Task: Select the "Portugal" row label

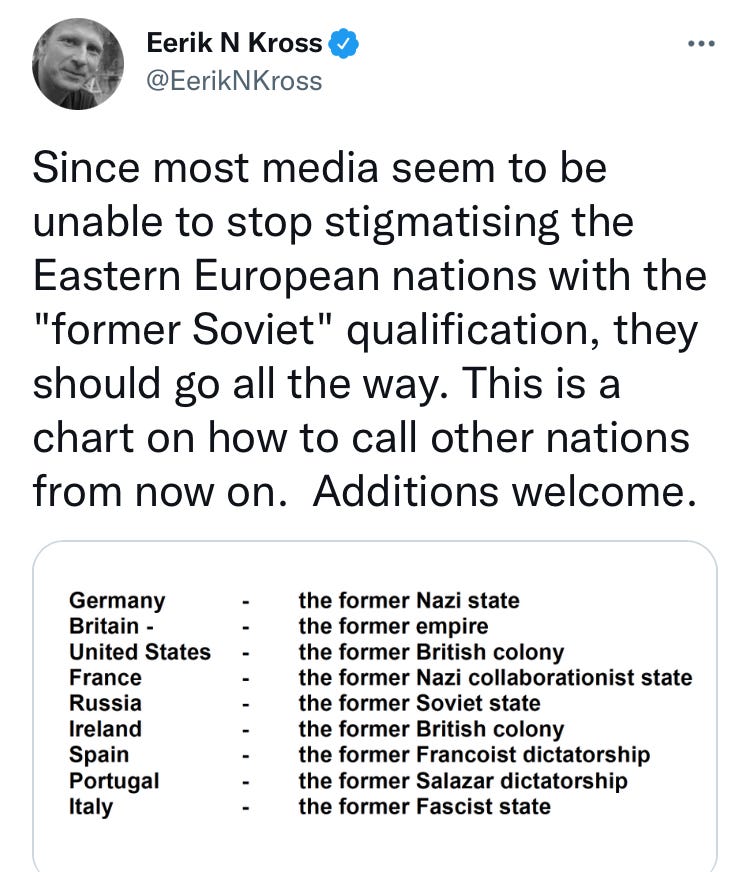Action: click(x=113, y=780)
